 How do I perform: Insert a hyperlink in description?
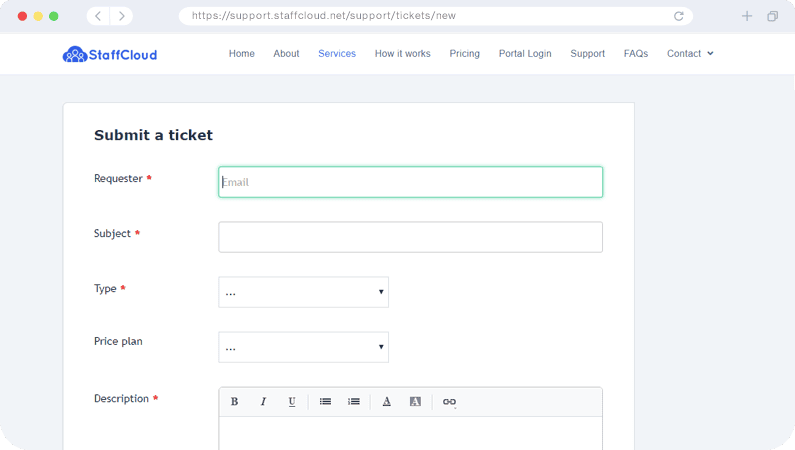449,401
